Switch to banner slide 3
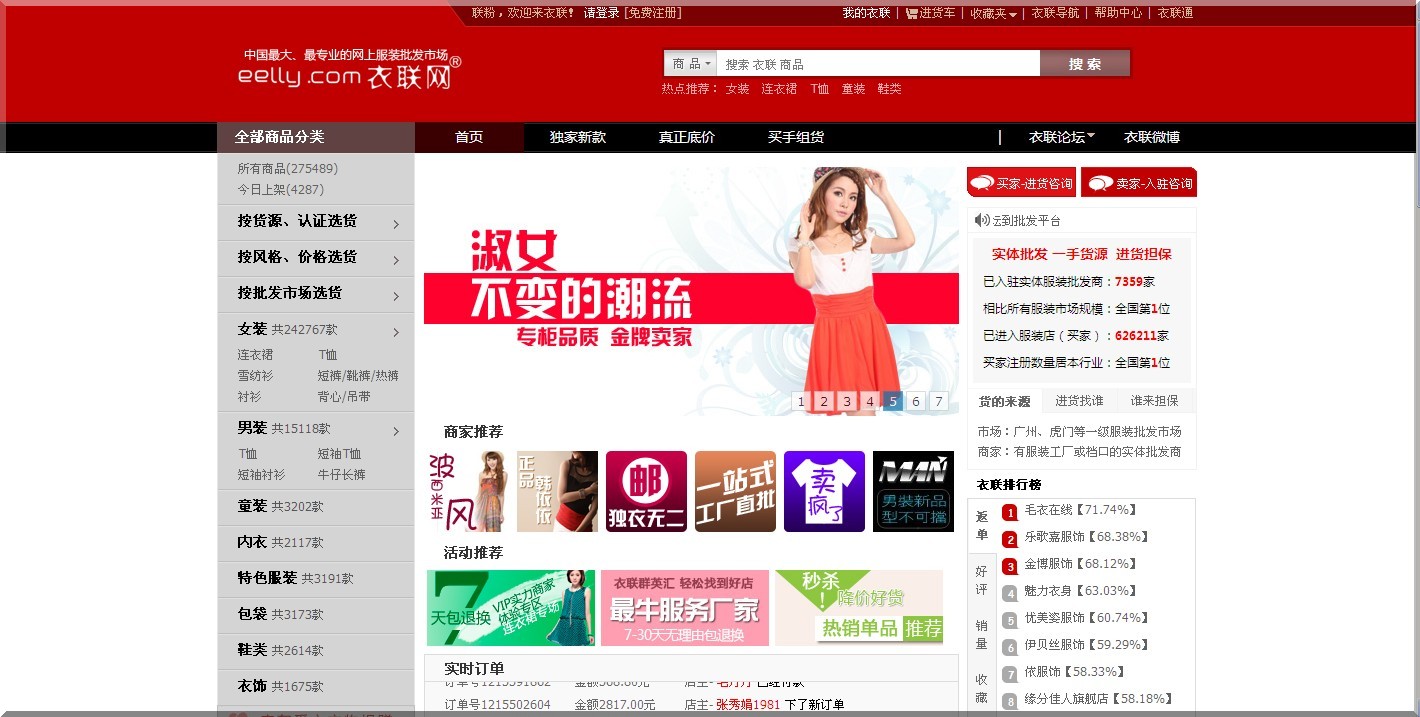1420x717 pixels. coord(847,402)
